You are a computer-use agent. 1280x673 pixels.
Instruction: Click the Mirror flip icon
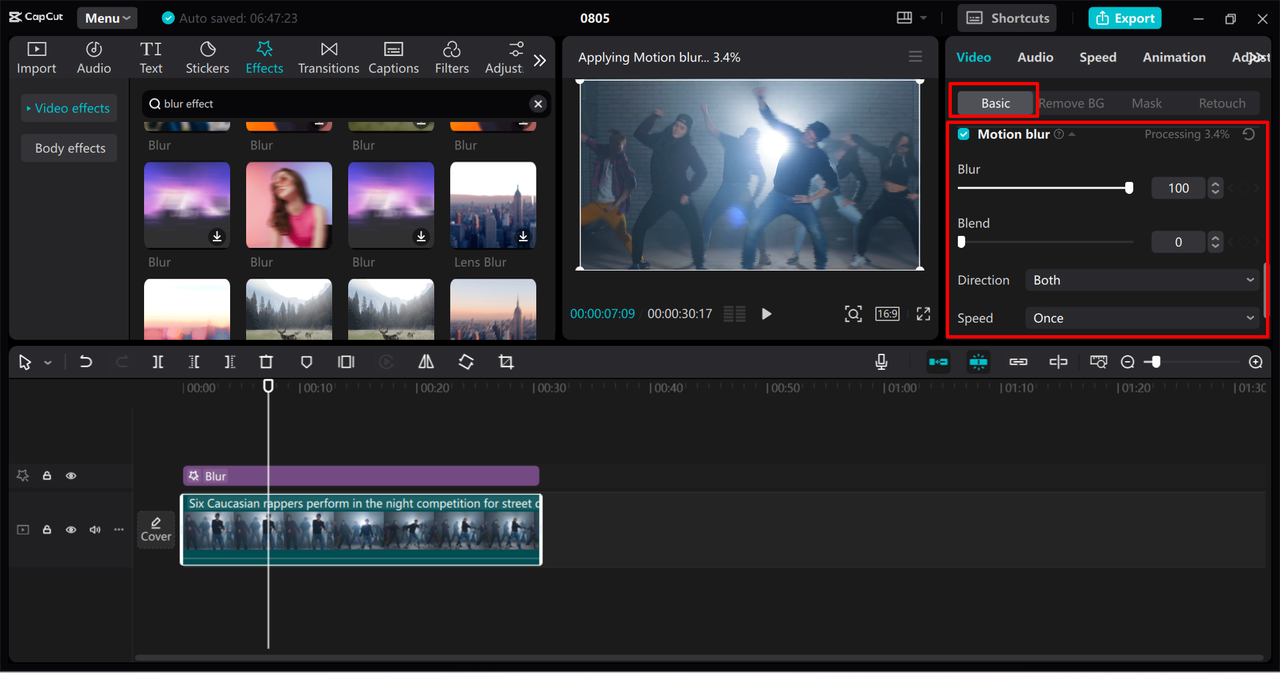pos(426,362)
